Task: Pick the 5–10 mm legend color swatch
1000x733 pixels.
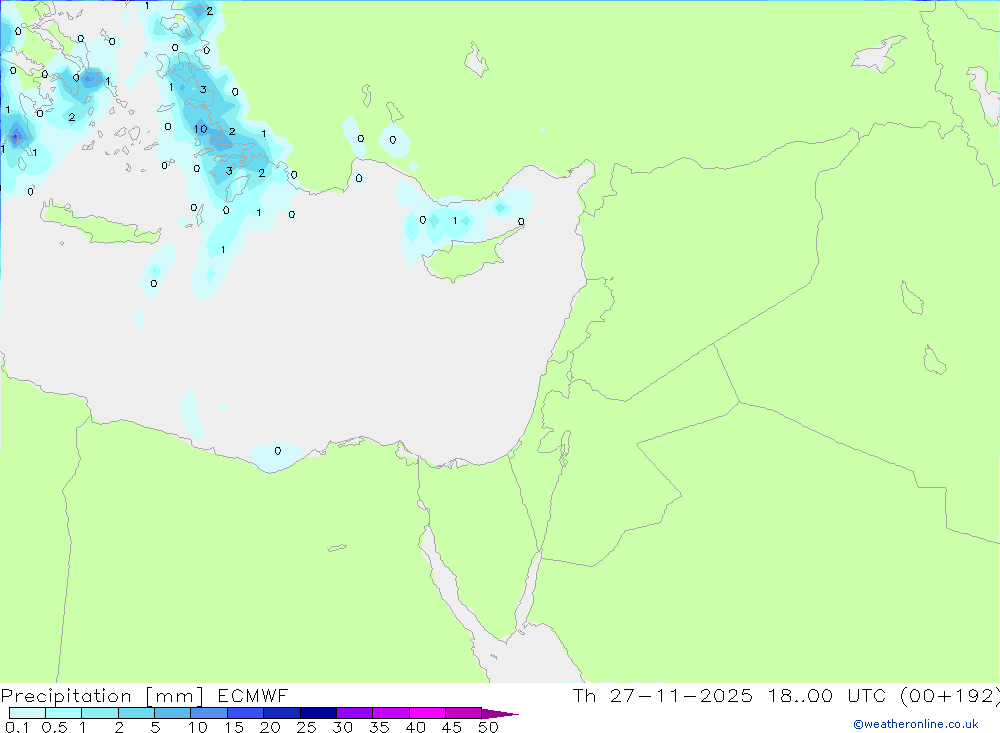Action: click(172, 713)
